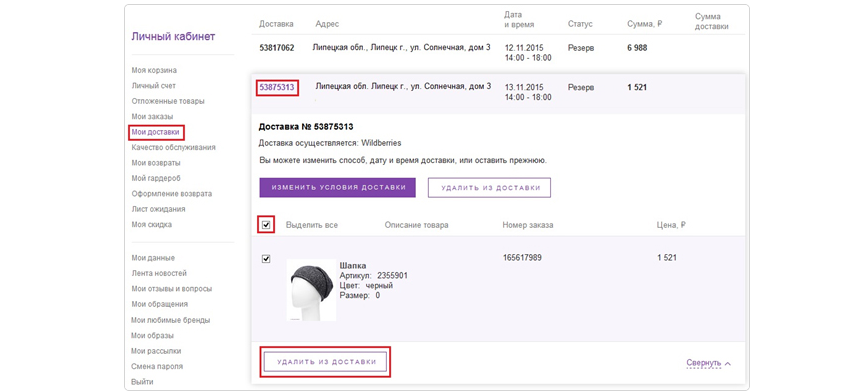Click sum value 6 988

tap(637, 48)
